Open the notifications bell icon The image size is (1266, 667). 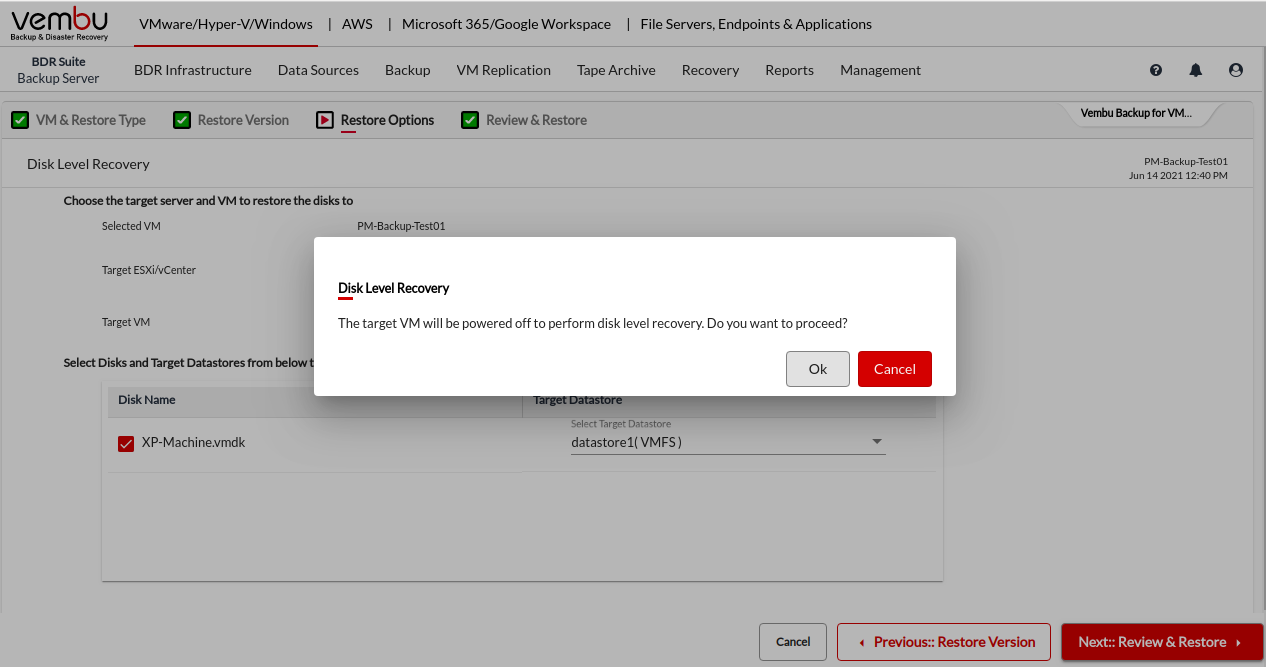click(1196, 70)
